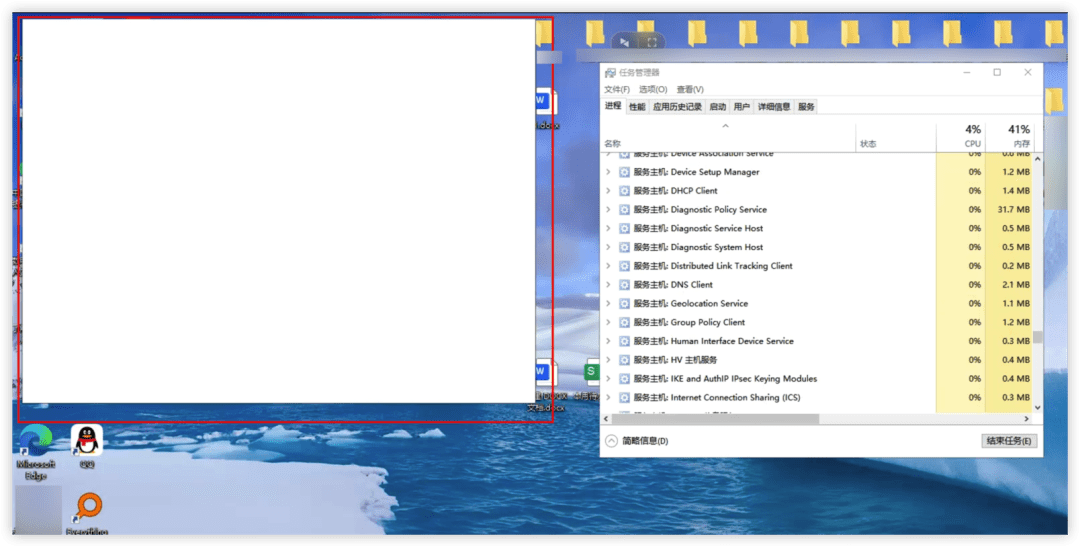Expand the Device Setup Manager service group
This screenshot has width=1080, height=547.
pos(608,172)
